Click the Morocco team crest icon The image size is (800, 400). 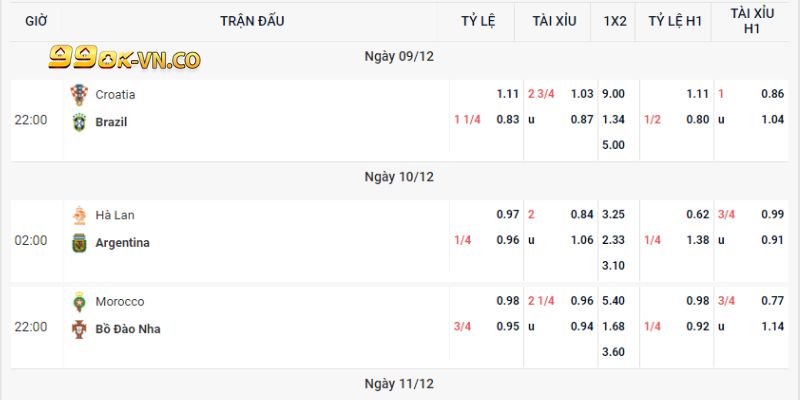(79, 302)
